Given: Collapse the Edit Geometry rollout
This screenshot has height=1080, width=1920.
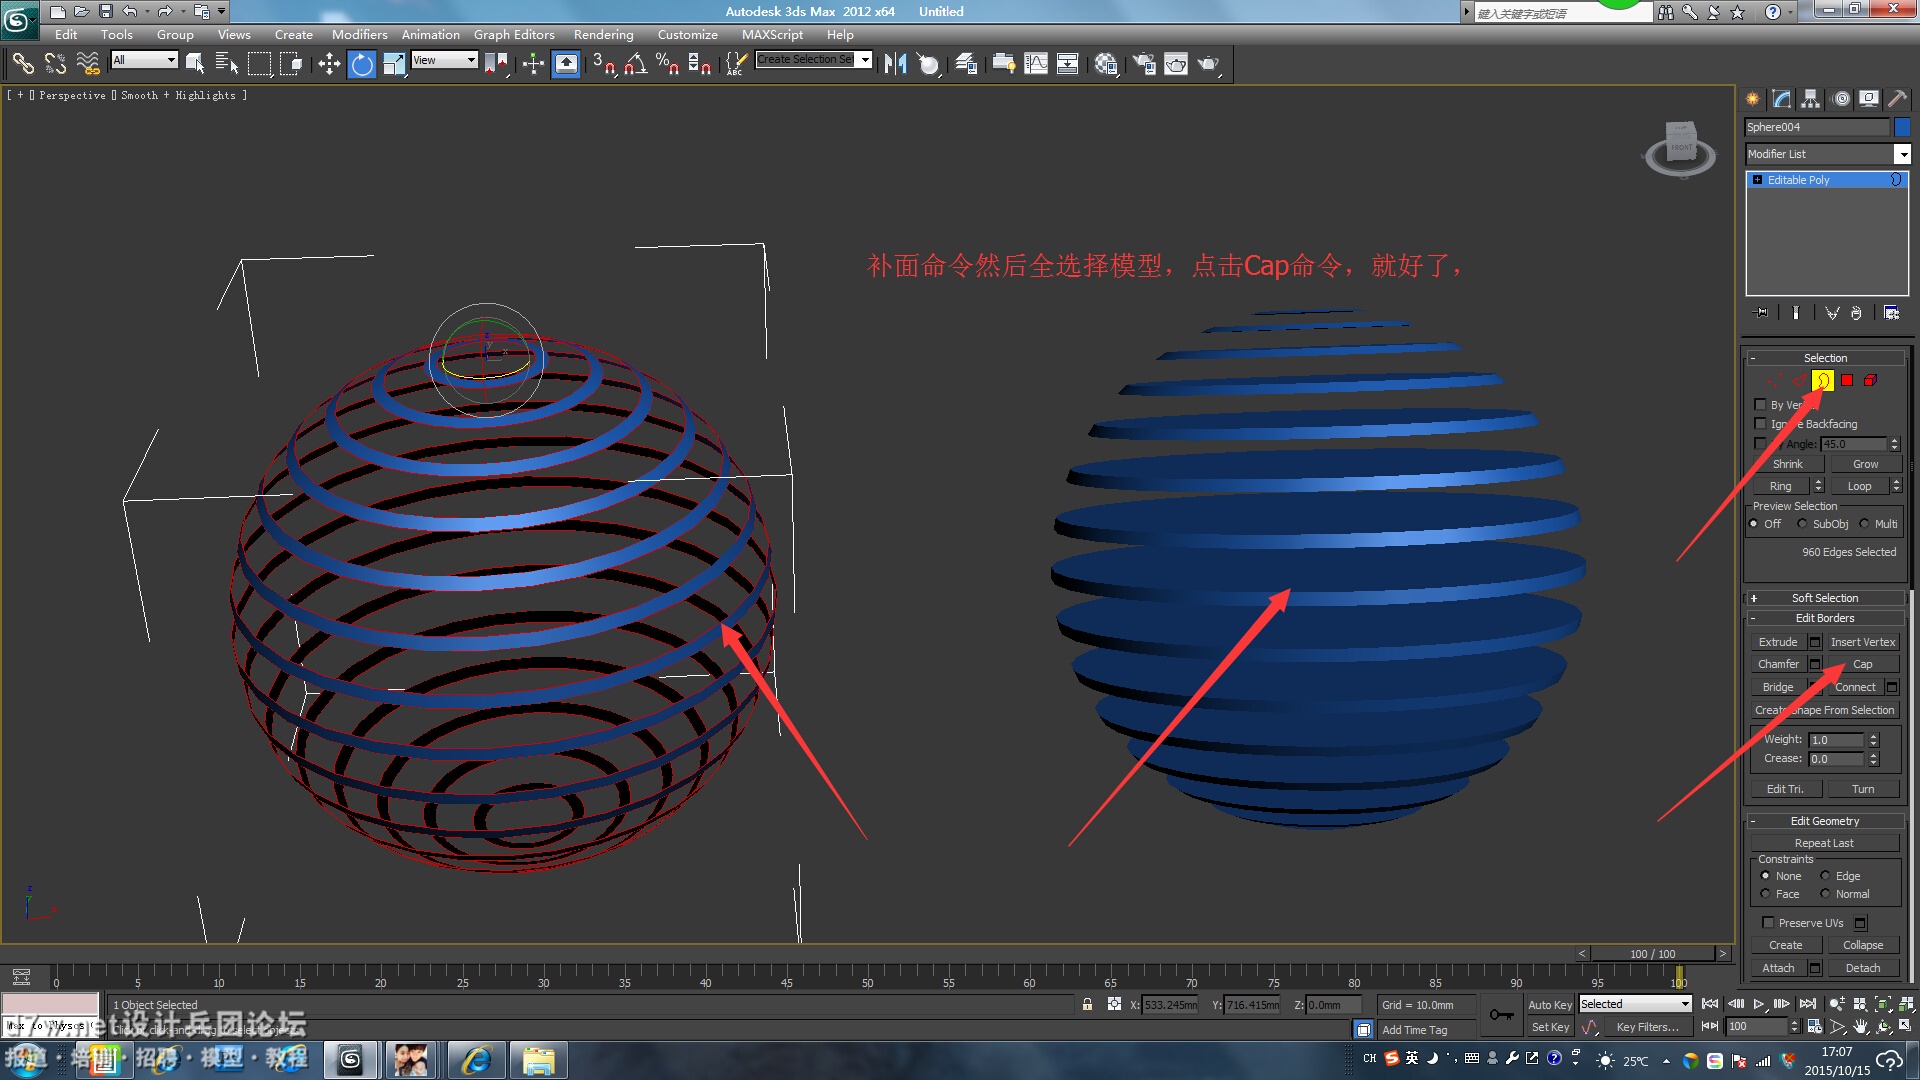Looking at the screenshot, I should coord(1825,820).
